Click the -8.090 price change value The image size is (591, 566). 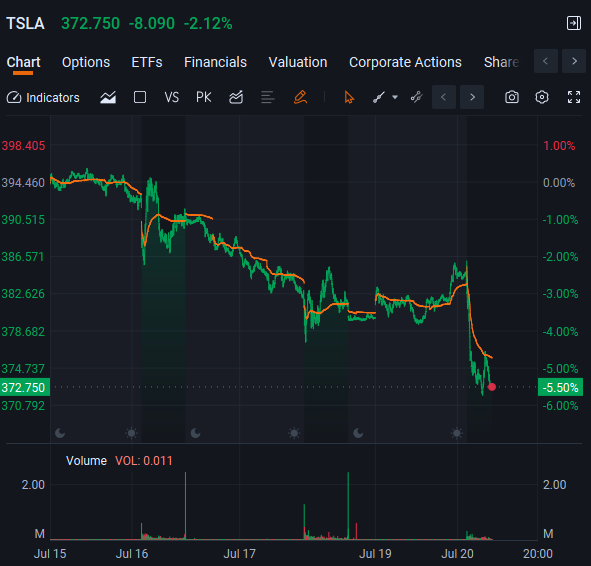pyautogui.click(x=152, y=24)
